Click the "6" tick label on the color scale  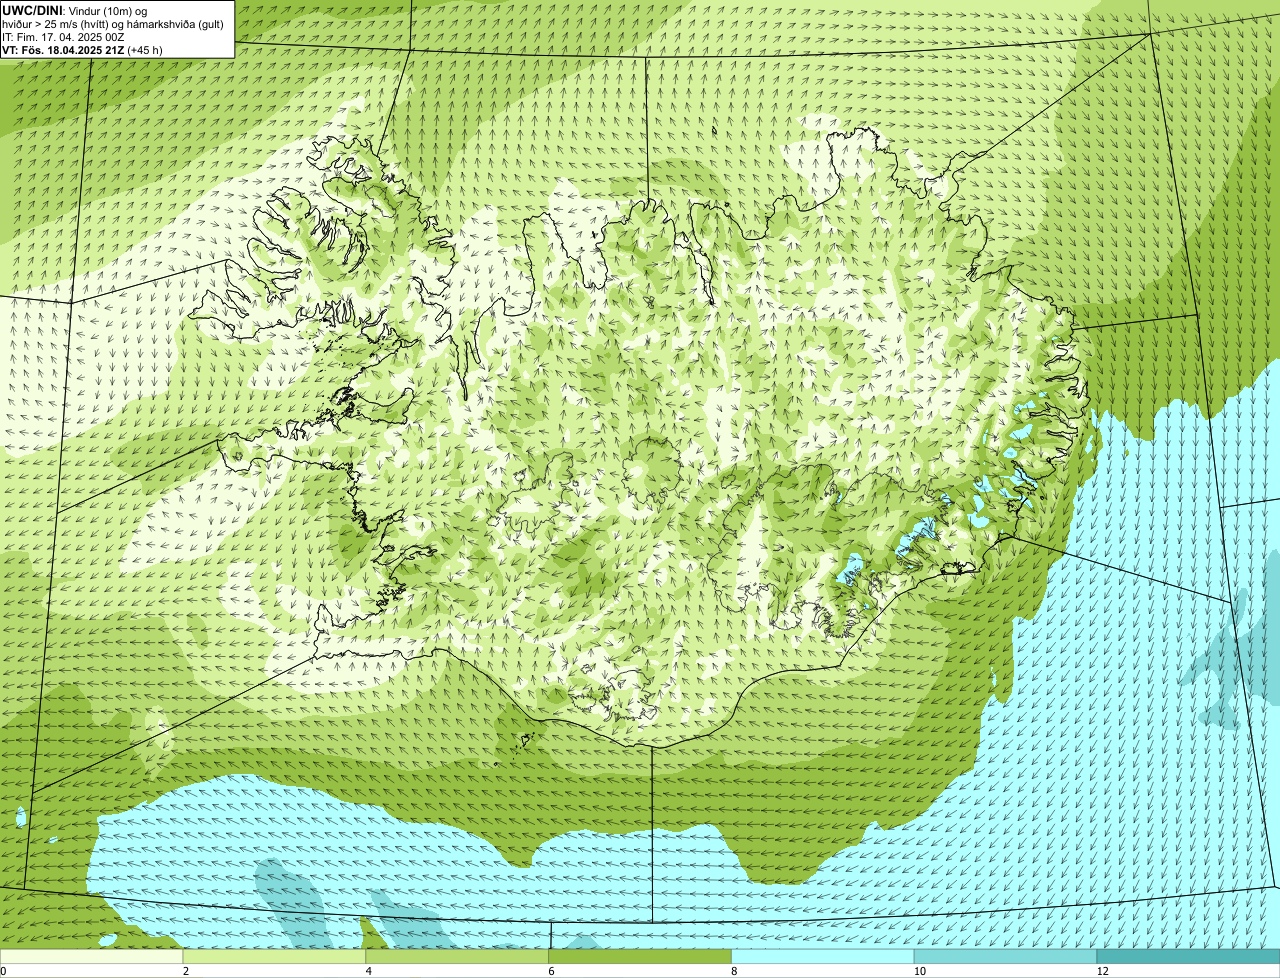tap(551, 971)
